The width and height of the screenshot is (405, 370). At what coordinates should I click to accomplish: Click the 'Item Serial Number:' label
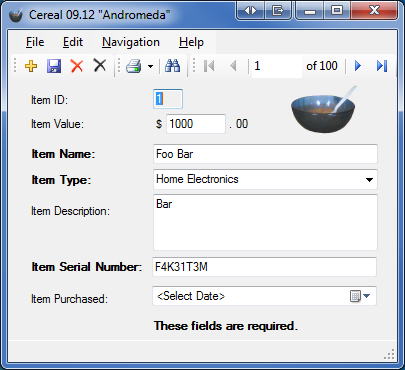click(x=87, y=267)
